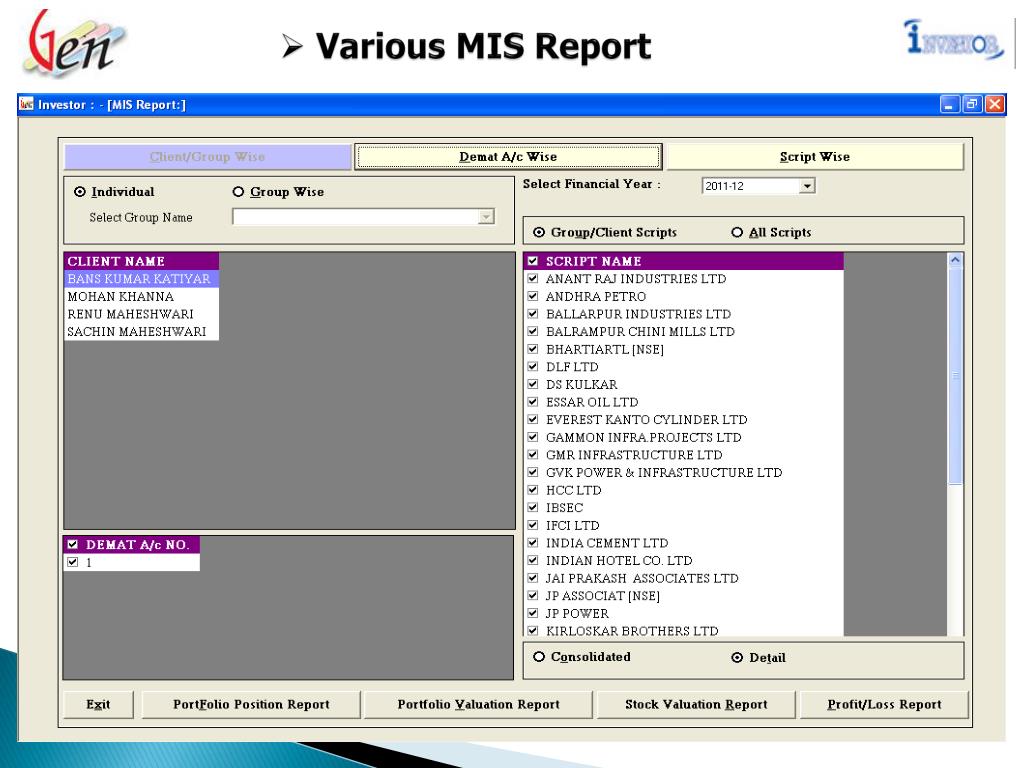Uncheck IBSEC script
Viewport: 1024px width, 768px height.
coord(533,508)
